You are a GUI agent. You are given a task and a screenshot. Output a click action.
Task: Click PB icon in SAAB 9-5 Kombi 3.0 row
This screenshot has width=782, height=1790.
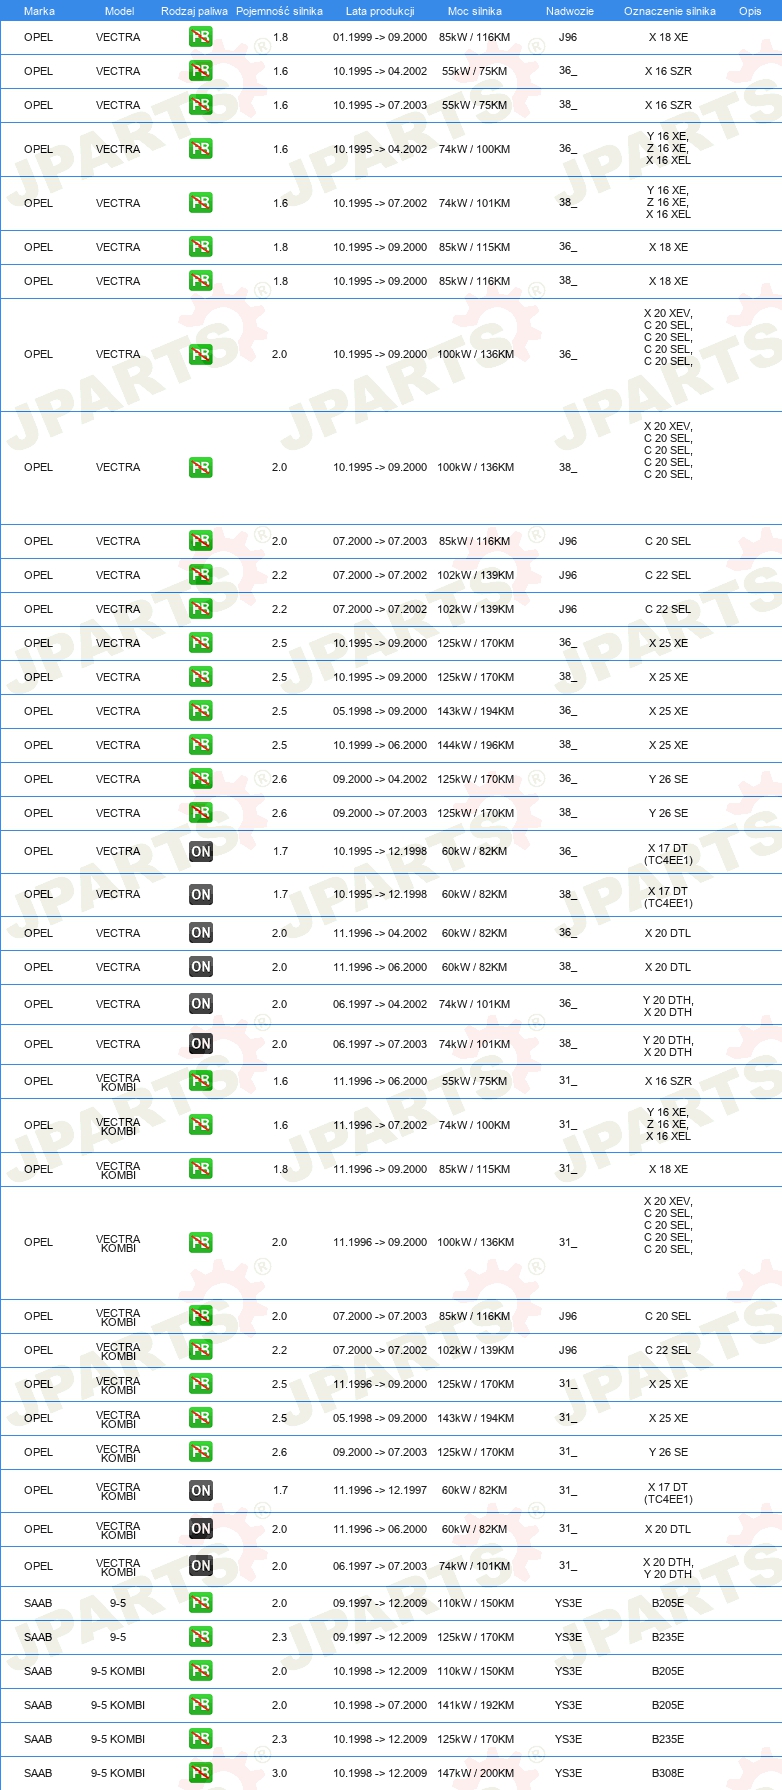[201, 1773]
